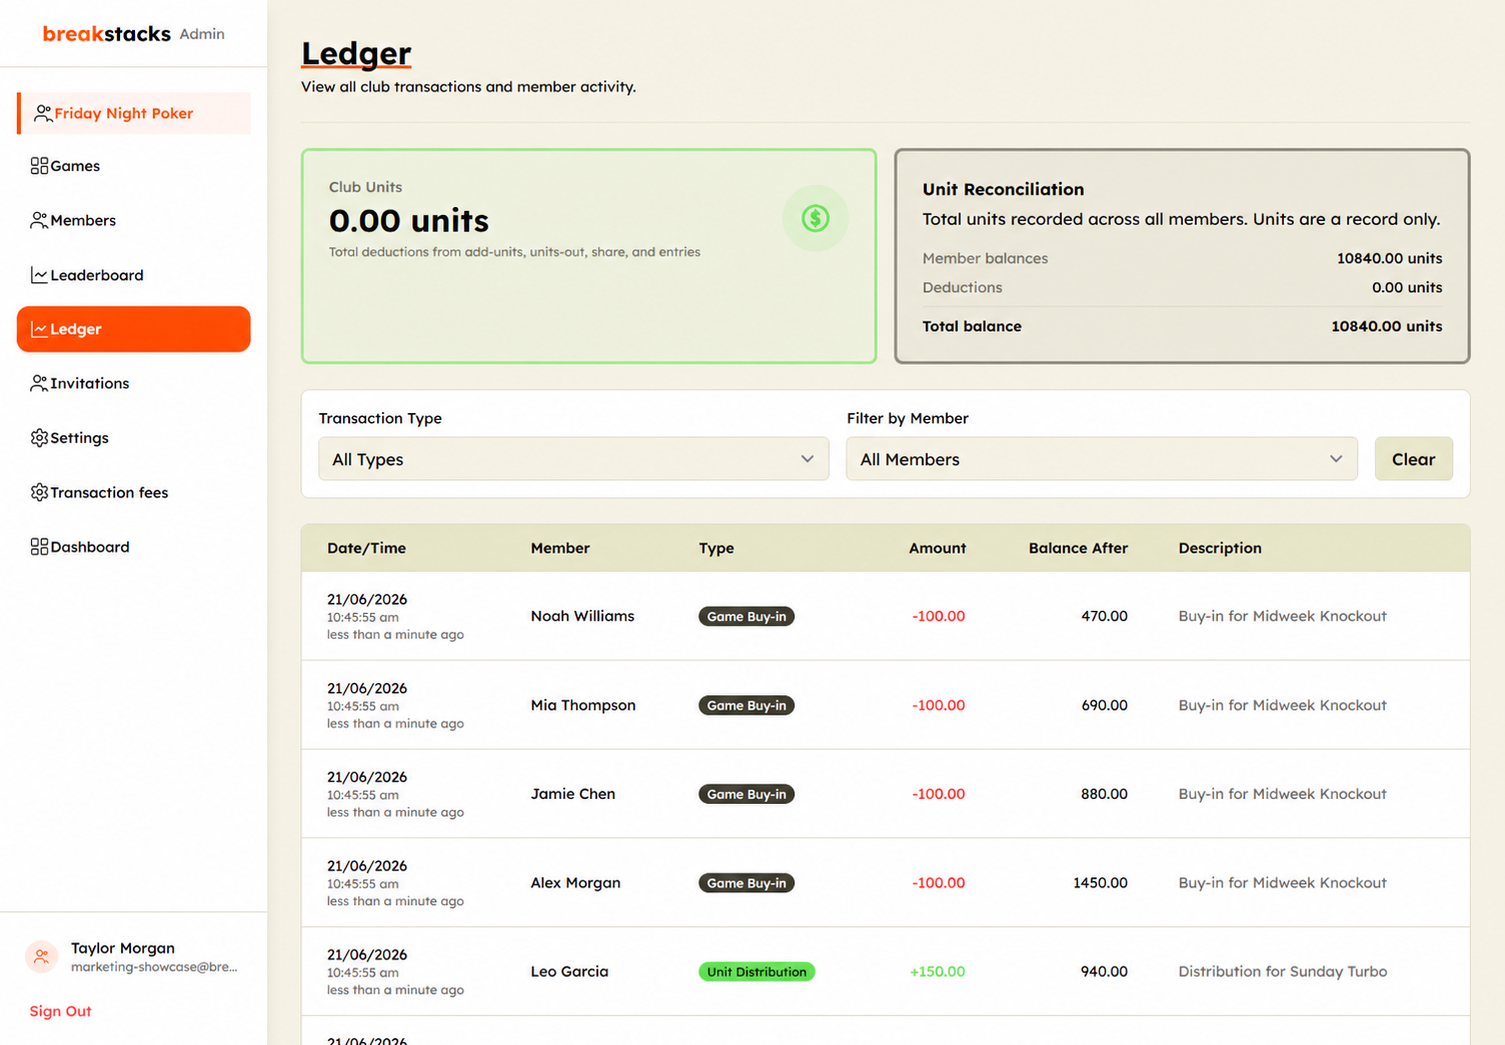
Task: Click the Admin label beside the logo
Action: [x=202, y=34]
